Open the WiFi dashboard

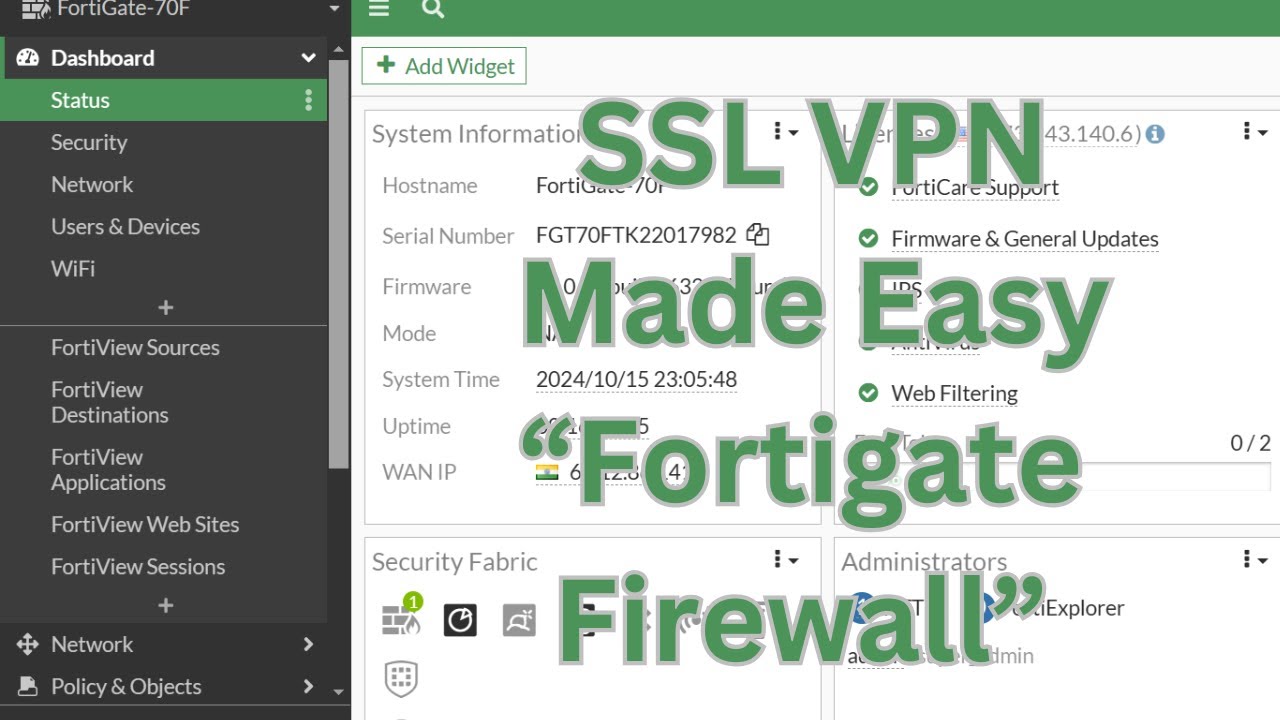click(x=73, y=268)
